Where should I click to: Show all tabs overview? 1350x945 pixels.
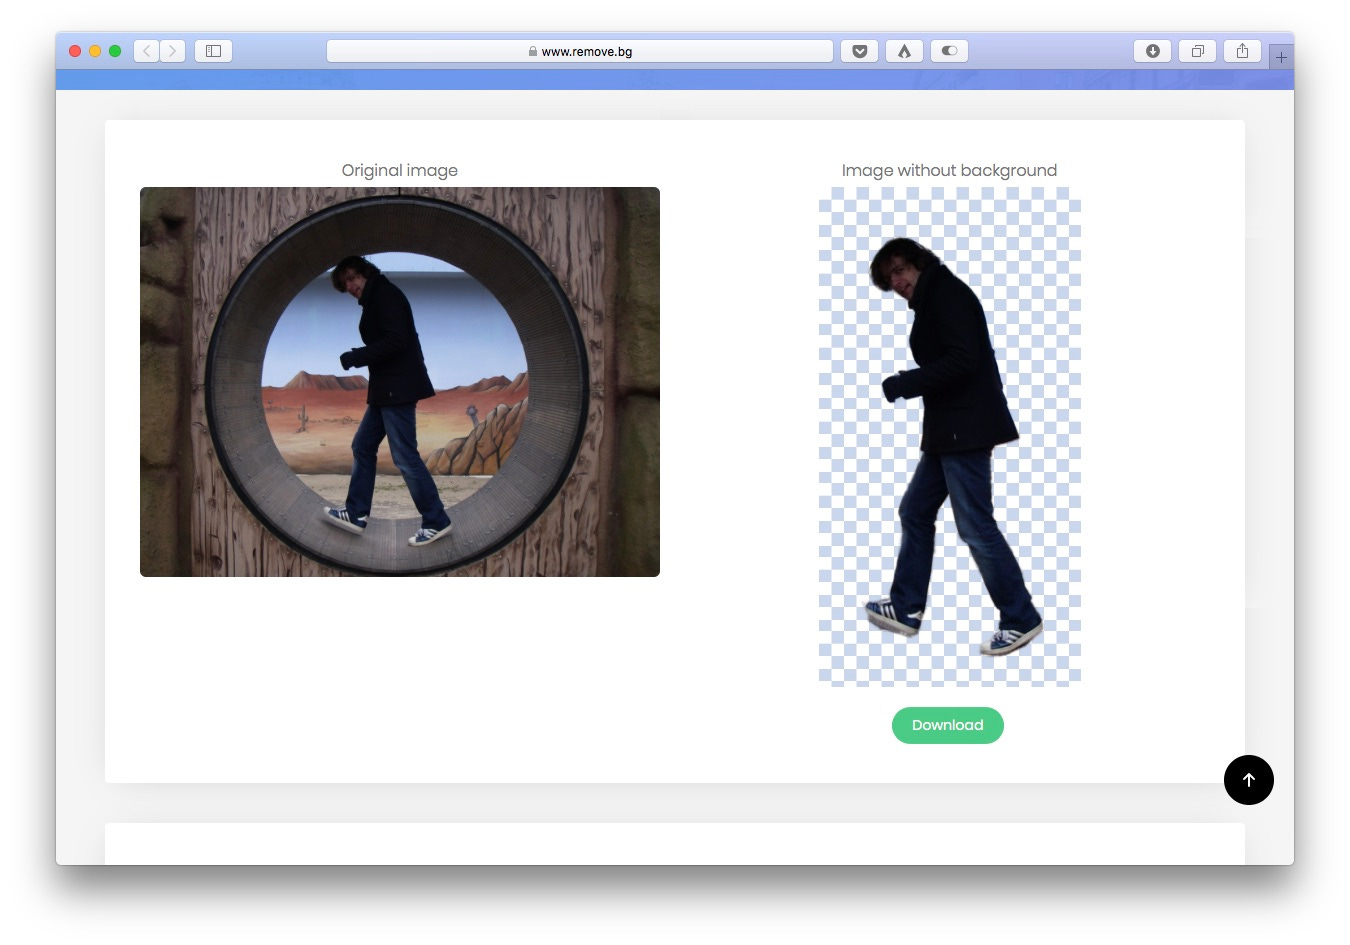pos(1197,51)
